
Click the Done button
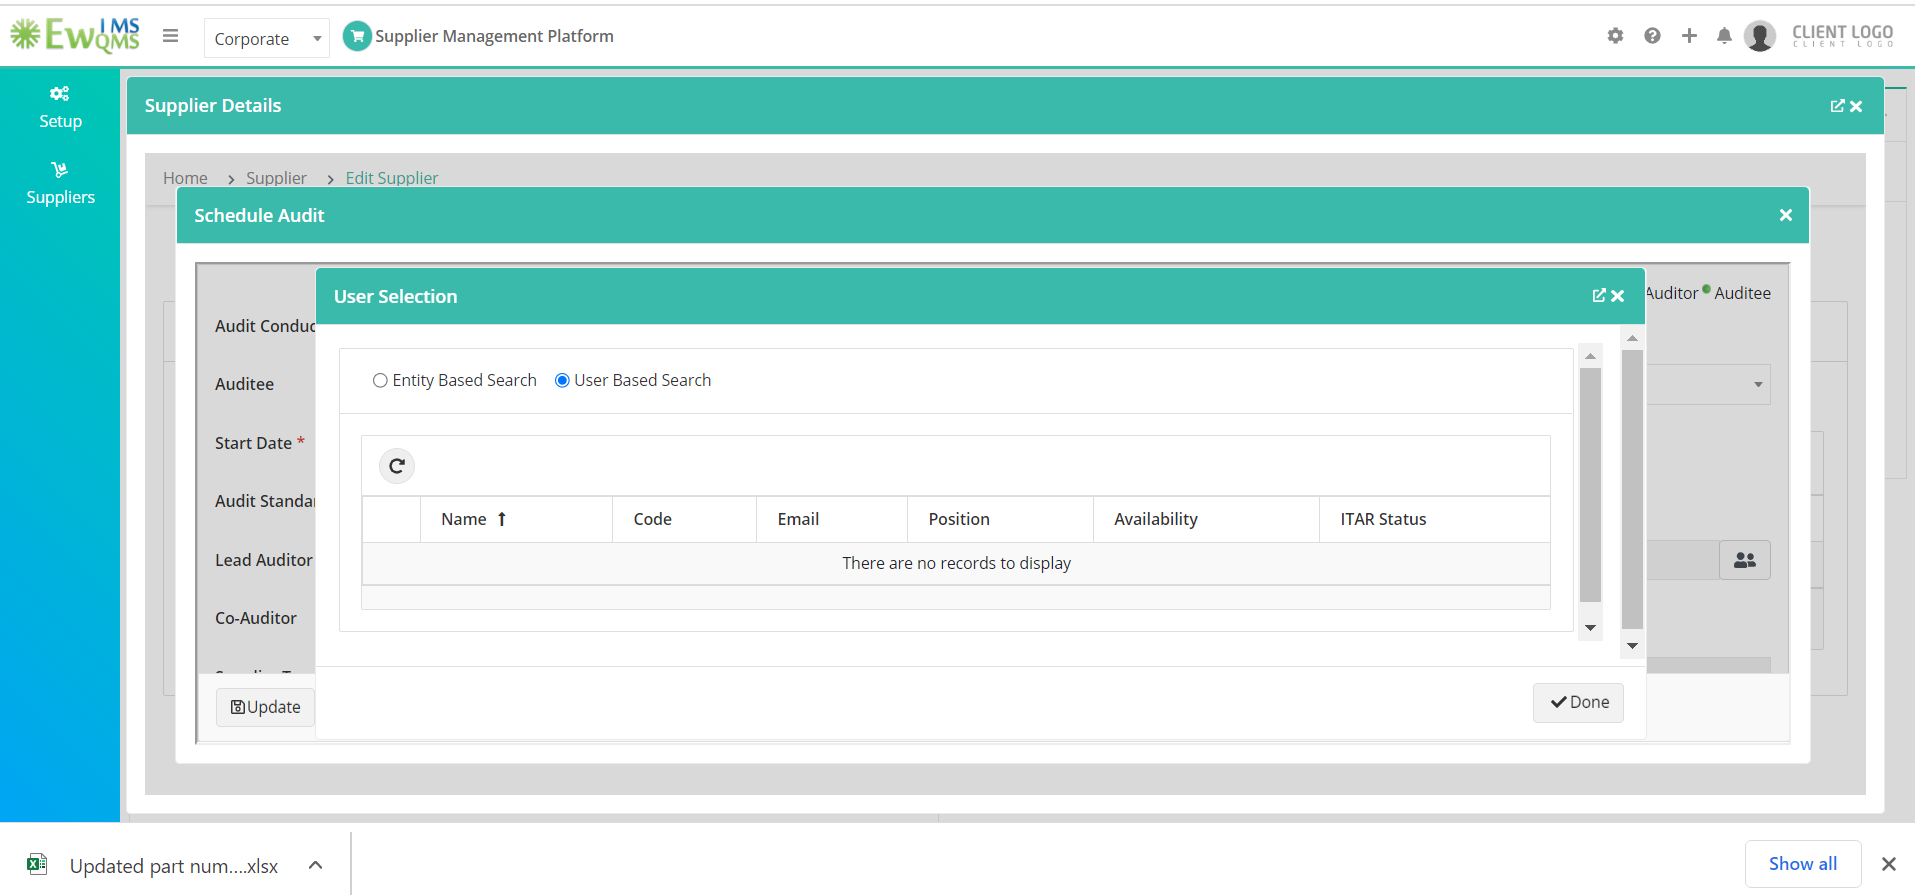[1578, 702]
